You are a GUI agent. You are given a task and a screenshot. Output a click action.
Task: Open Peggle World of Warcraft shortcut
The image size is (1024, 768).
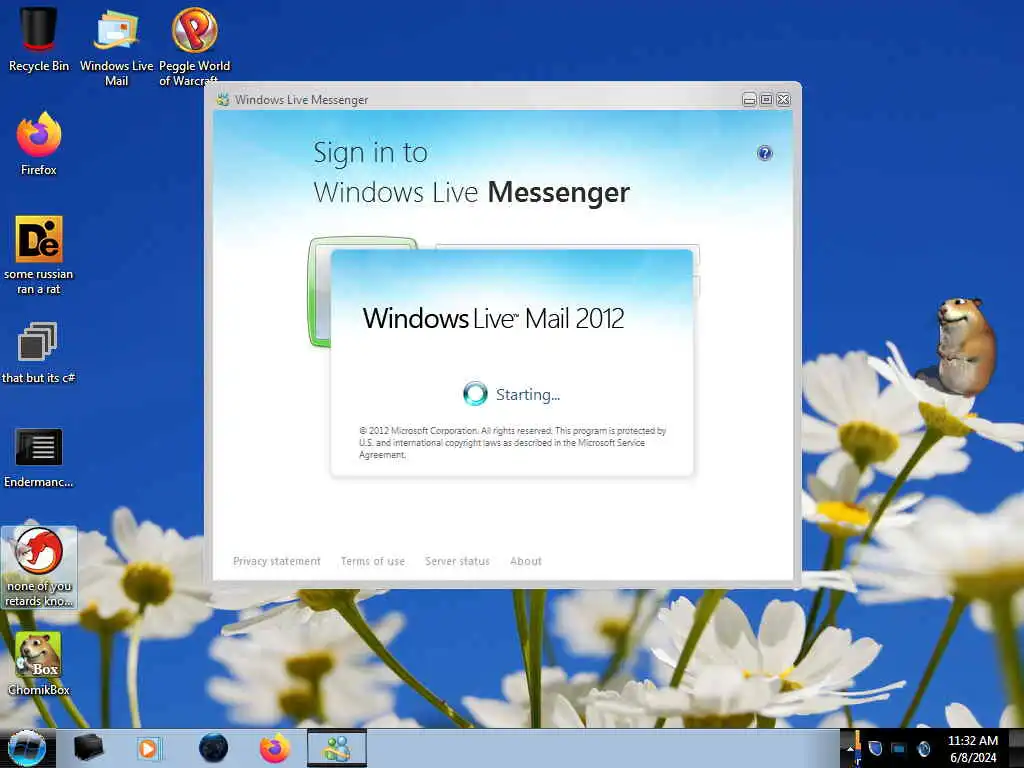(194, 46)
